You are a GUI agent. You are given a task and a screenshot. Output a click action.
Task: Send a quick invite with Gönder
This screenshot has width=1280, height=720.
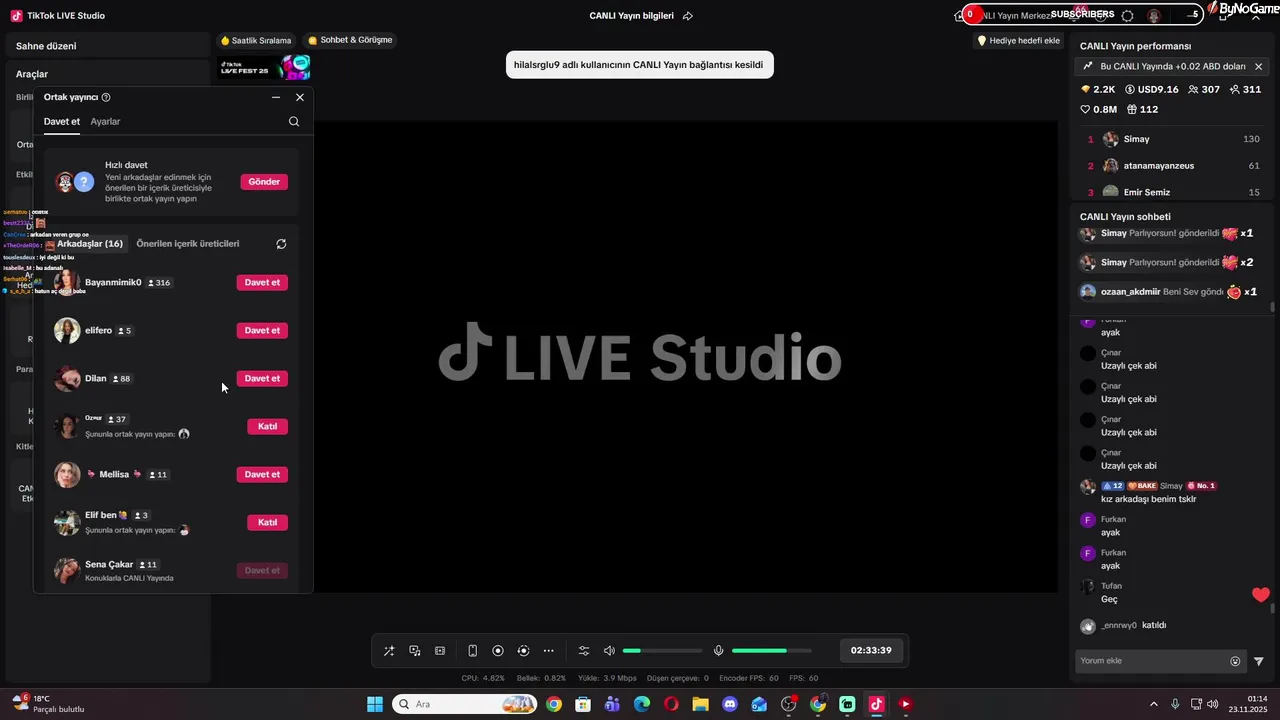point(264,182)
